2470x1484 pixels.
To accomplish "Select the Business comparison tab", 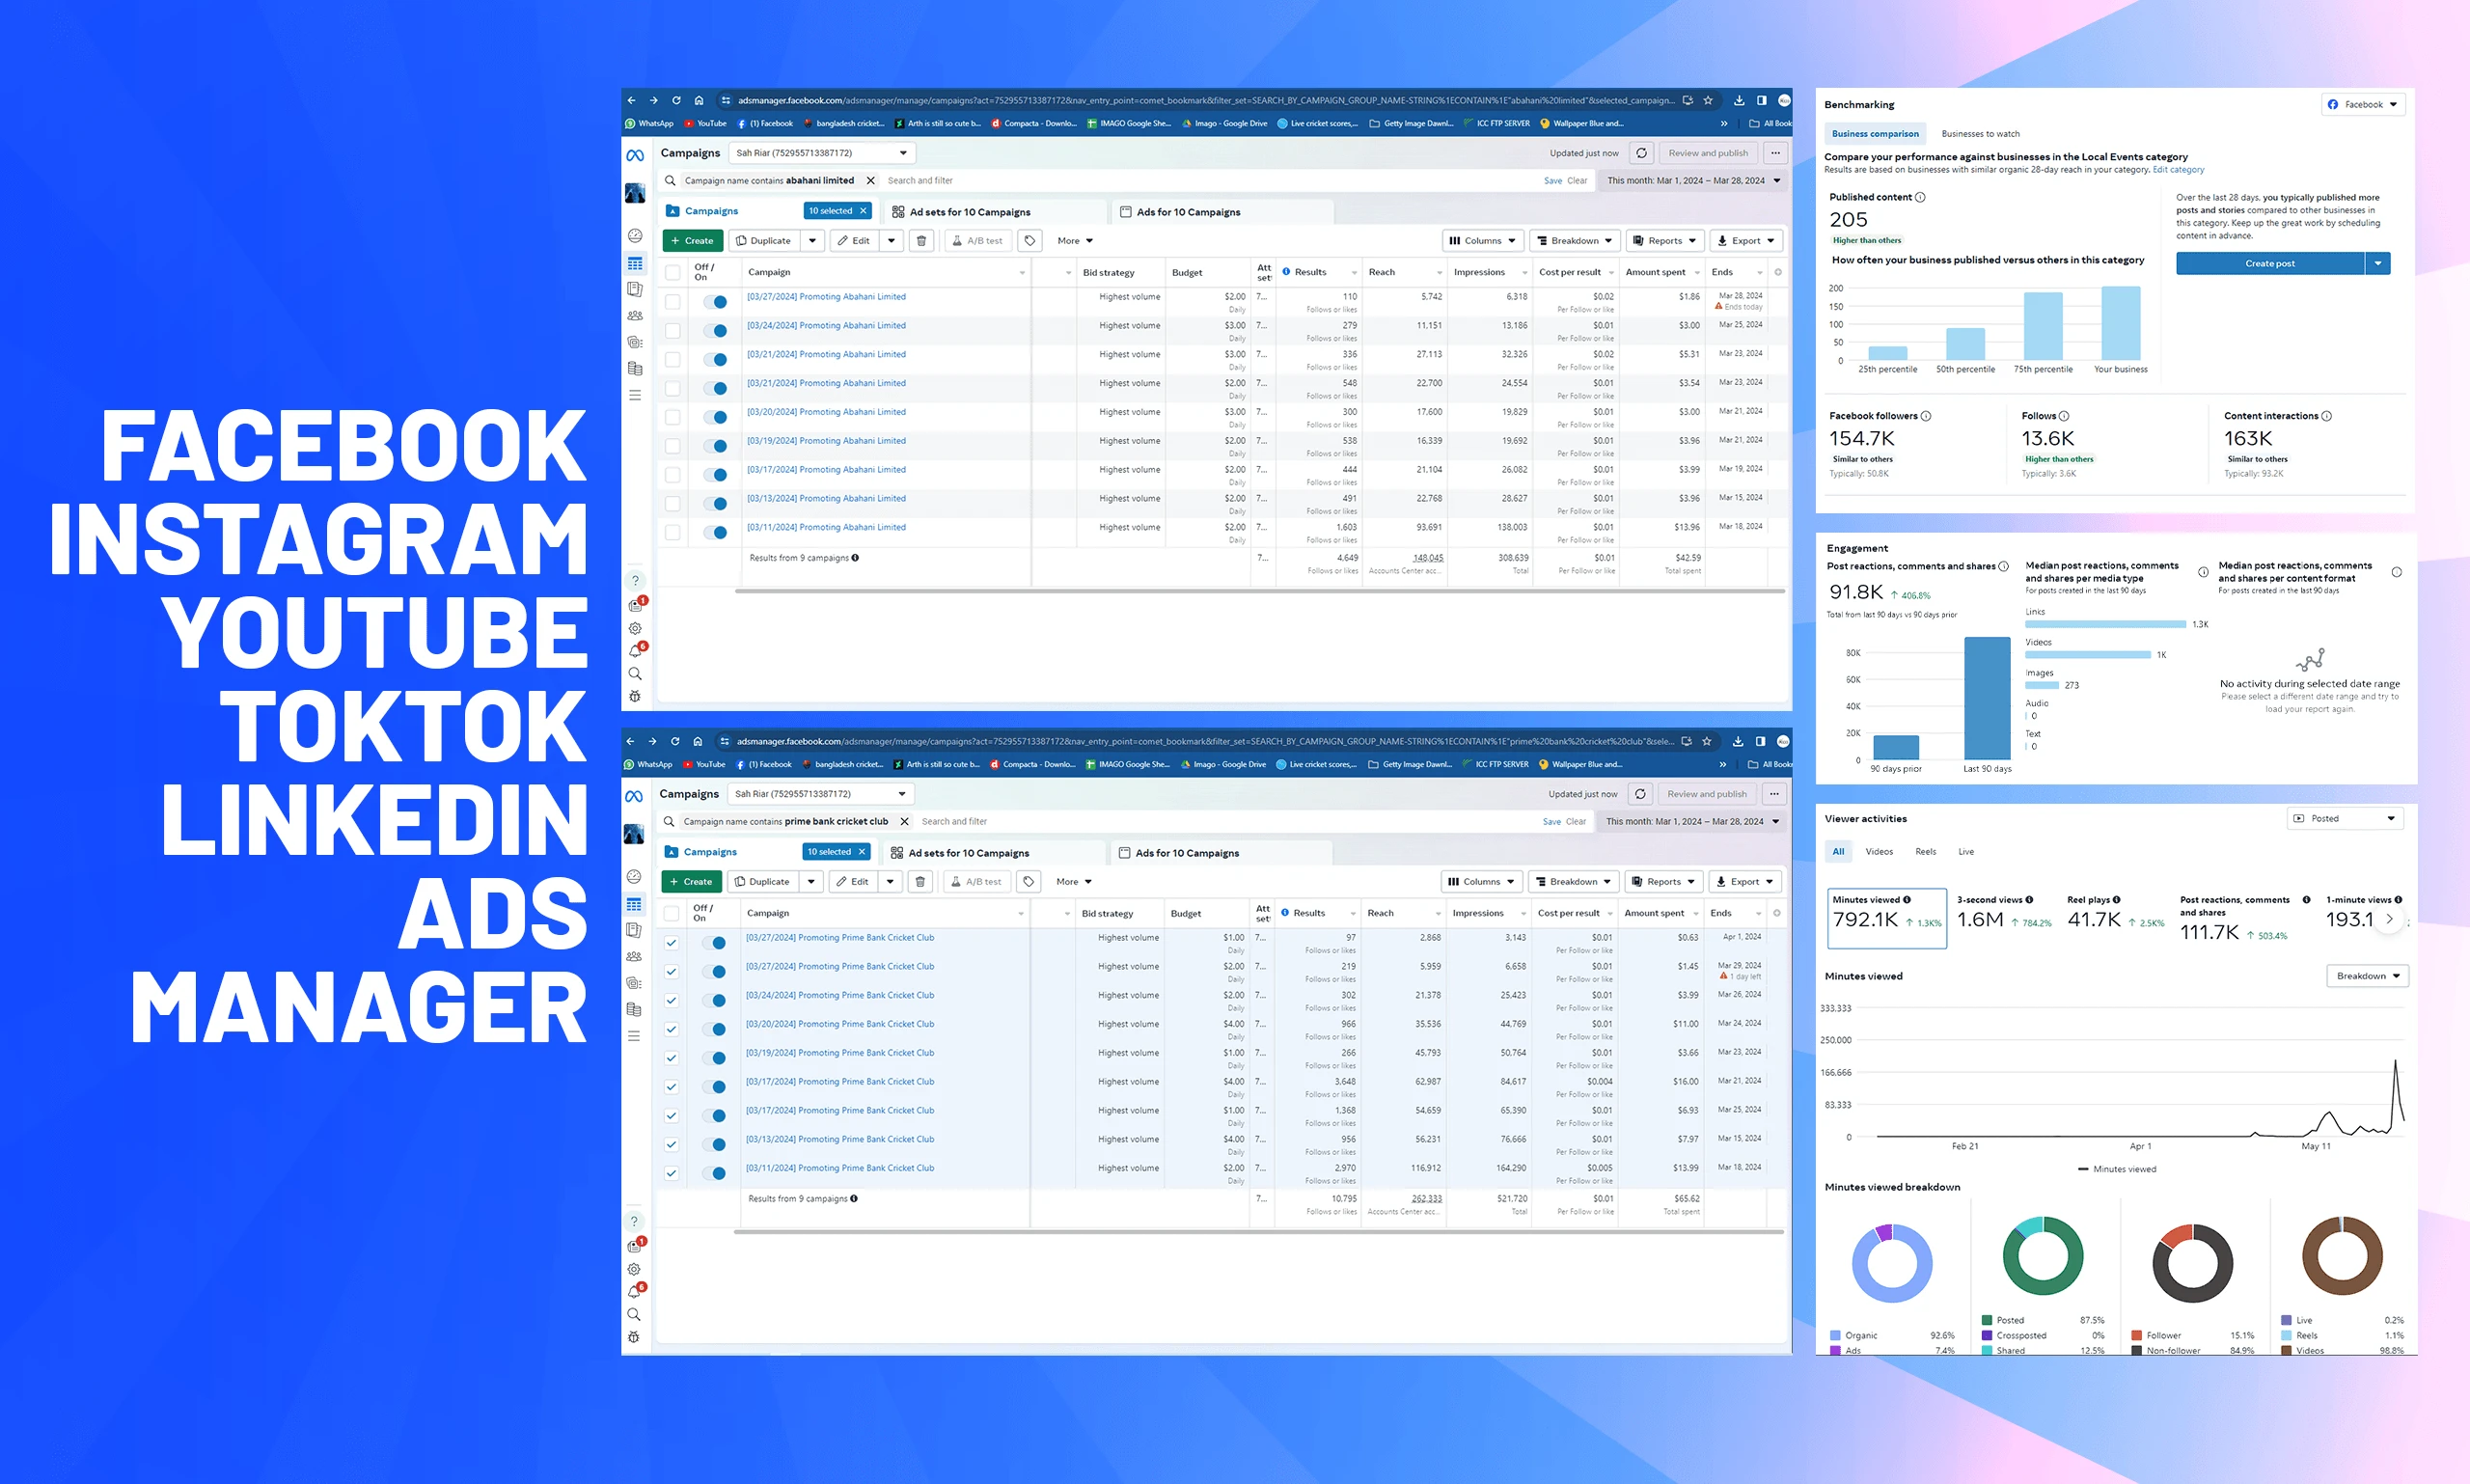I will 1875,134.
